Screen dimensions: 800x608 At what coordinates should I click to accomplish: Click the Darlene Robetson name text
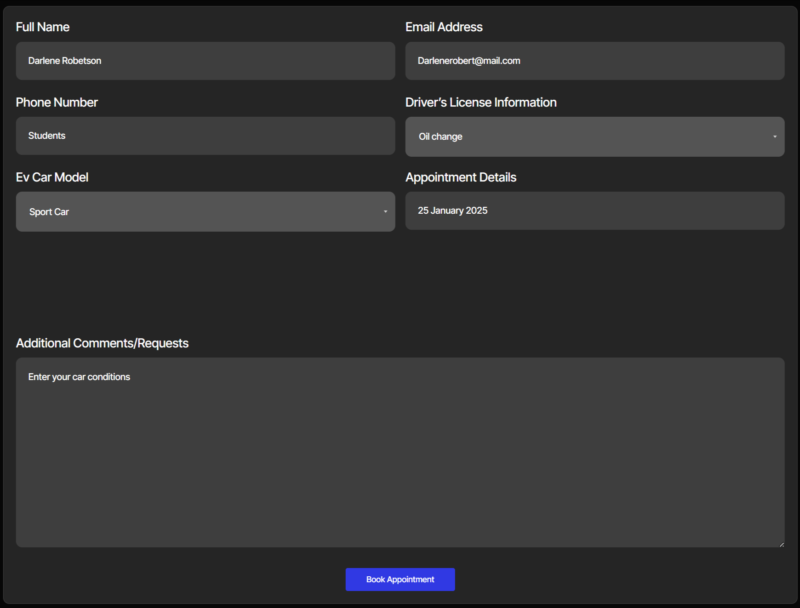click(x=65, y=61)
